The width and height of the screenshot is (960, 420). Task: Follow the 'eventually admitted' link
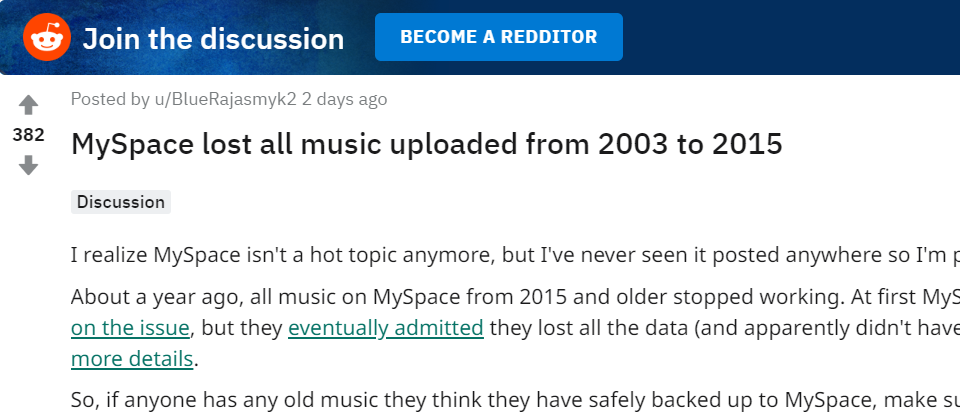pyautogui.click(x=386, y=328)
